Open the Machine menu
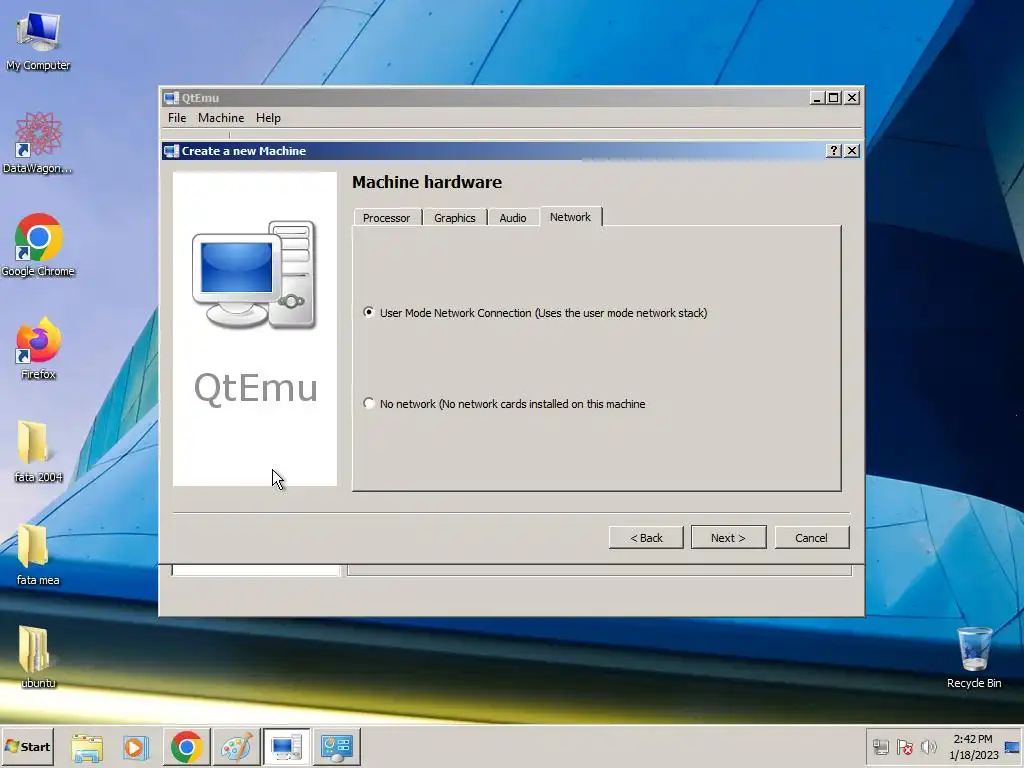This screenshot has width=1024, height=768. 221,118
